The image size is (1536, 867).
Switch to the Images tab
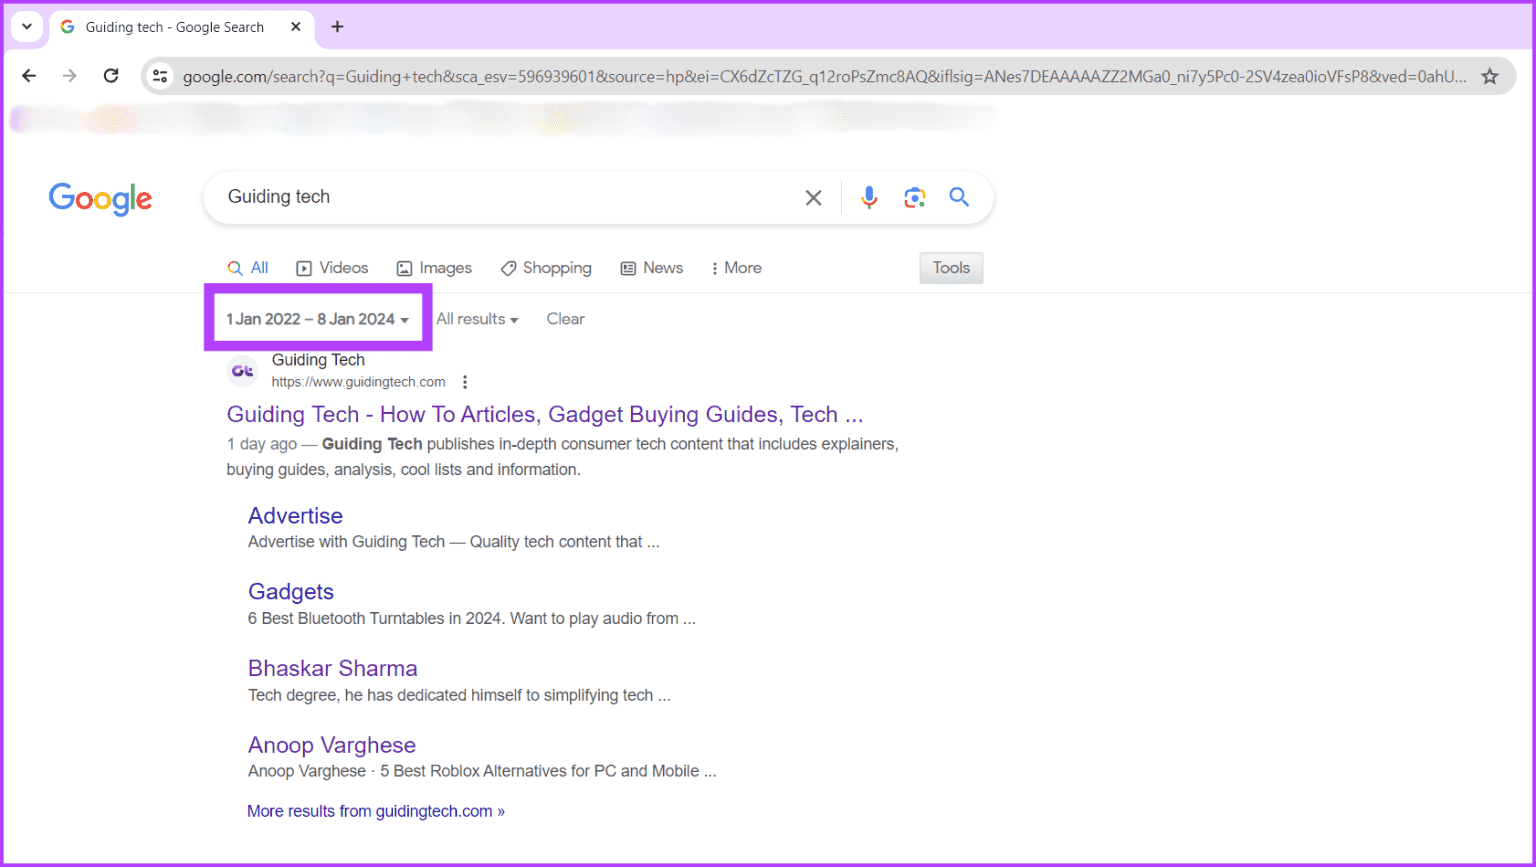(434, 268)
